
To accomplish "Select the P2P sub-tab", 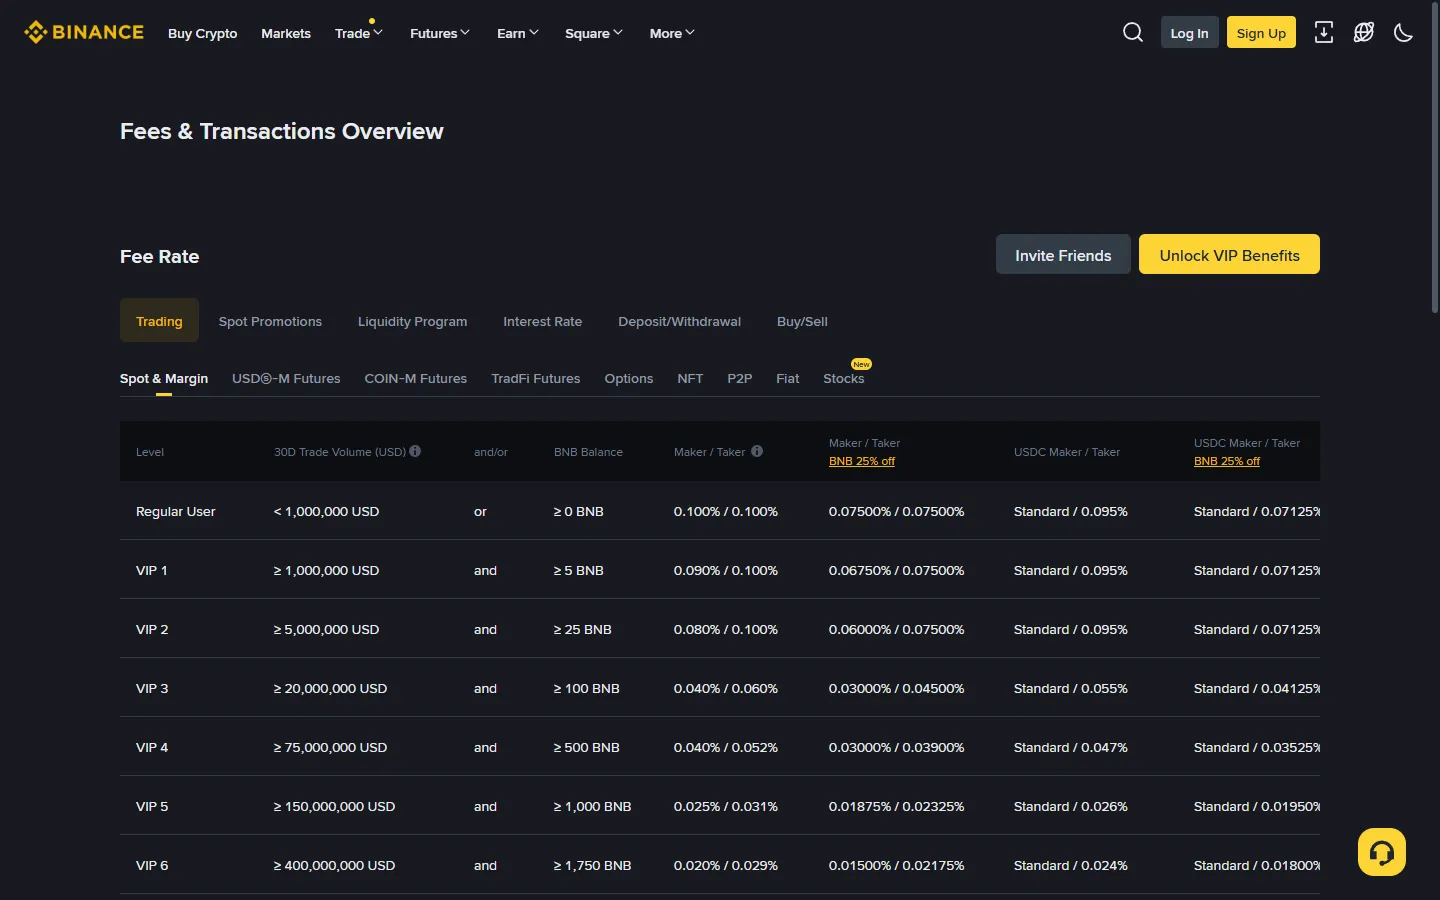I will click(x=740, y=378).
